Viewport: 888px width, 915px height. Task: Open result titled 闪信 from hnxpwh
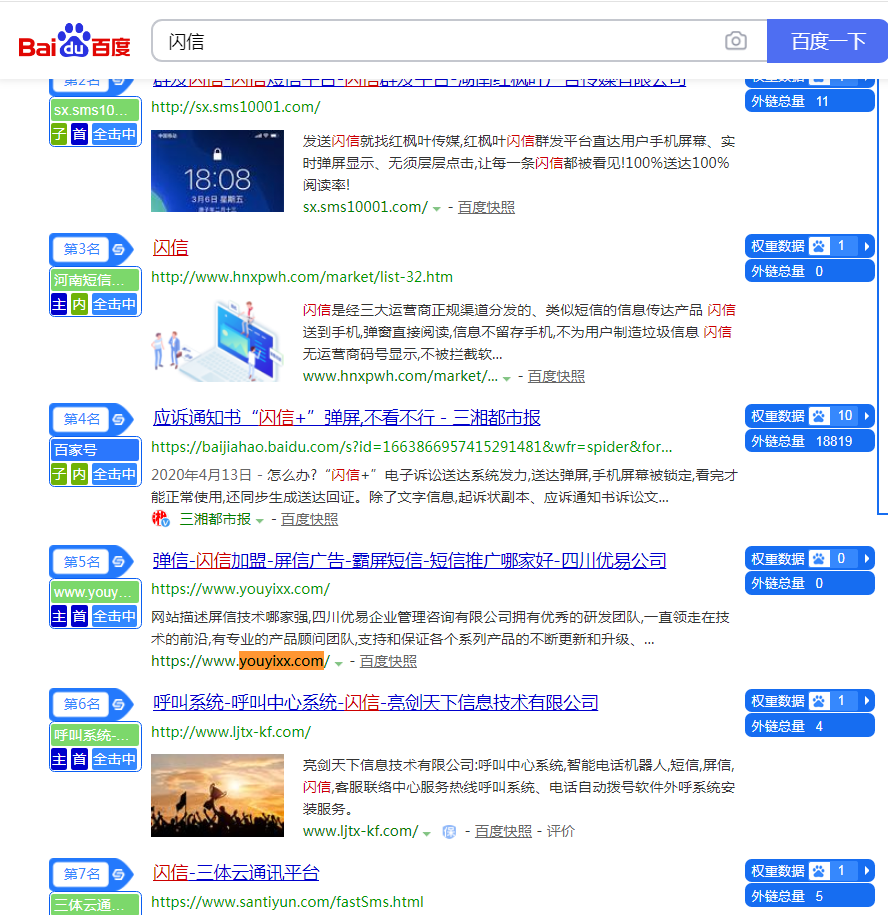170,247
